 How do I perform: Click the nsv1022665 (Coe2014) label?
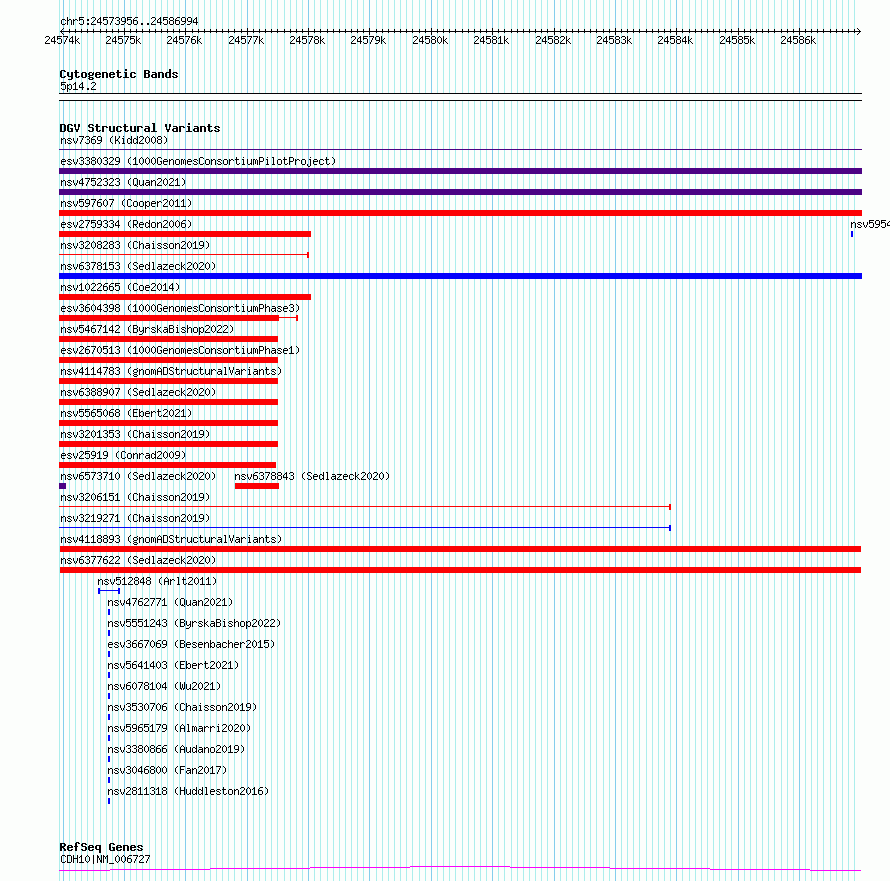(120, 287)
